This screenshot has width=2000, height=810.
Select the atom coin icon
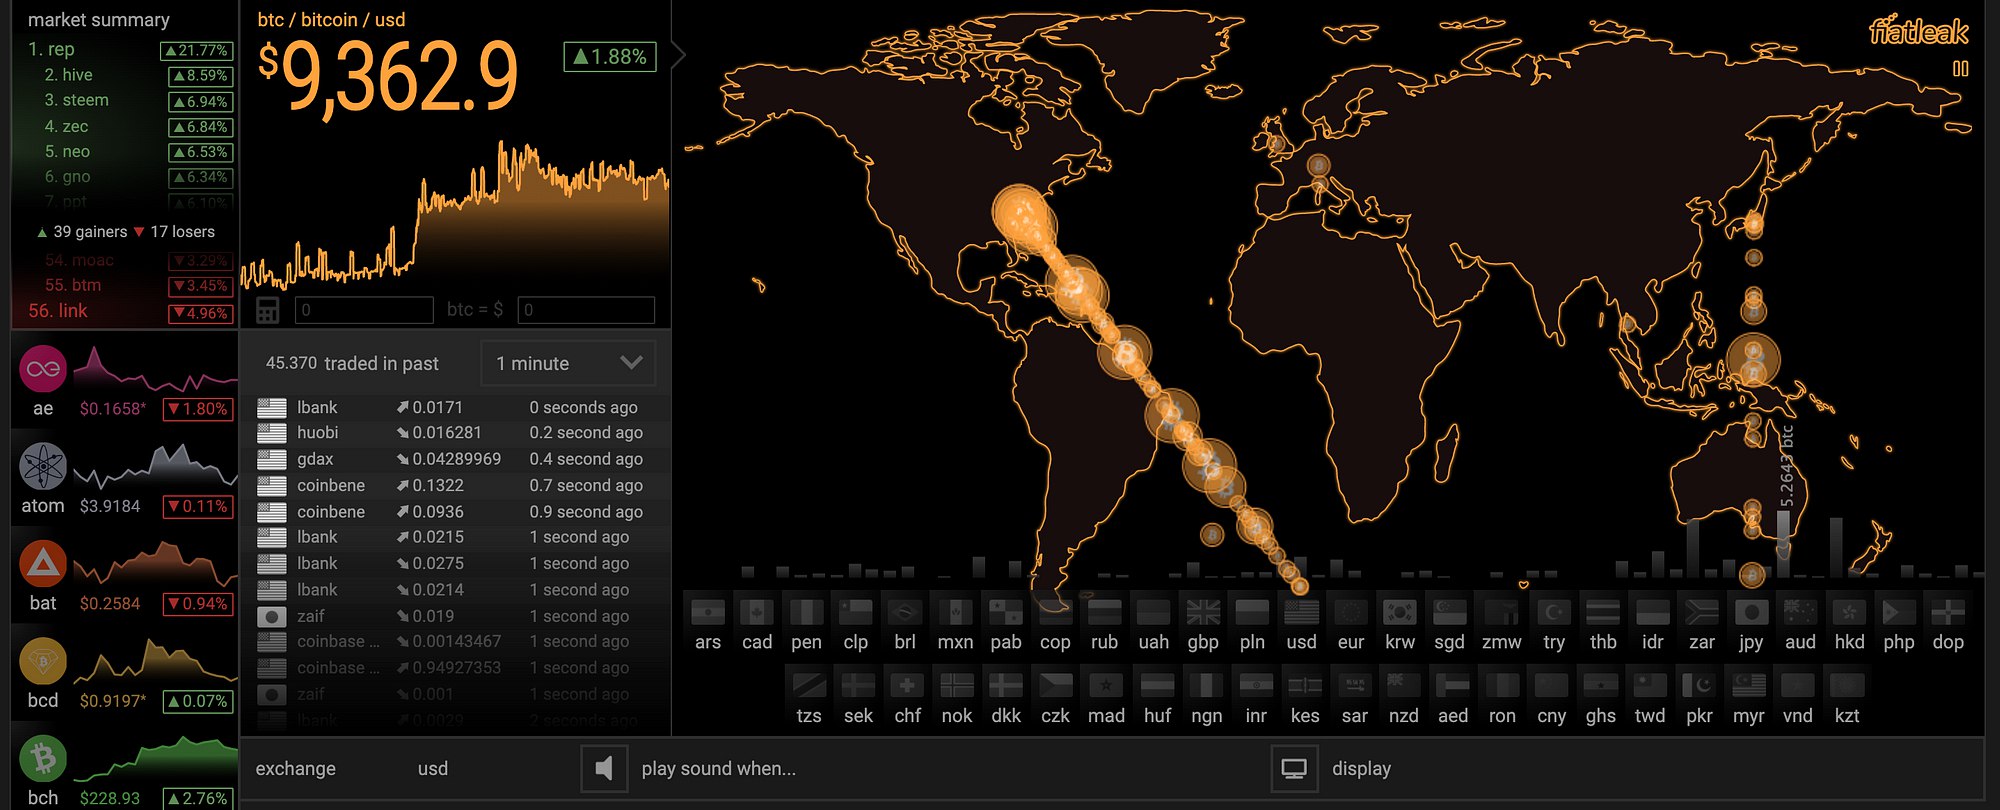43,466
